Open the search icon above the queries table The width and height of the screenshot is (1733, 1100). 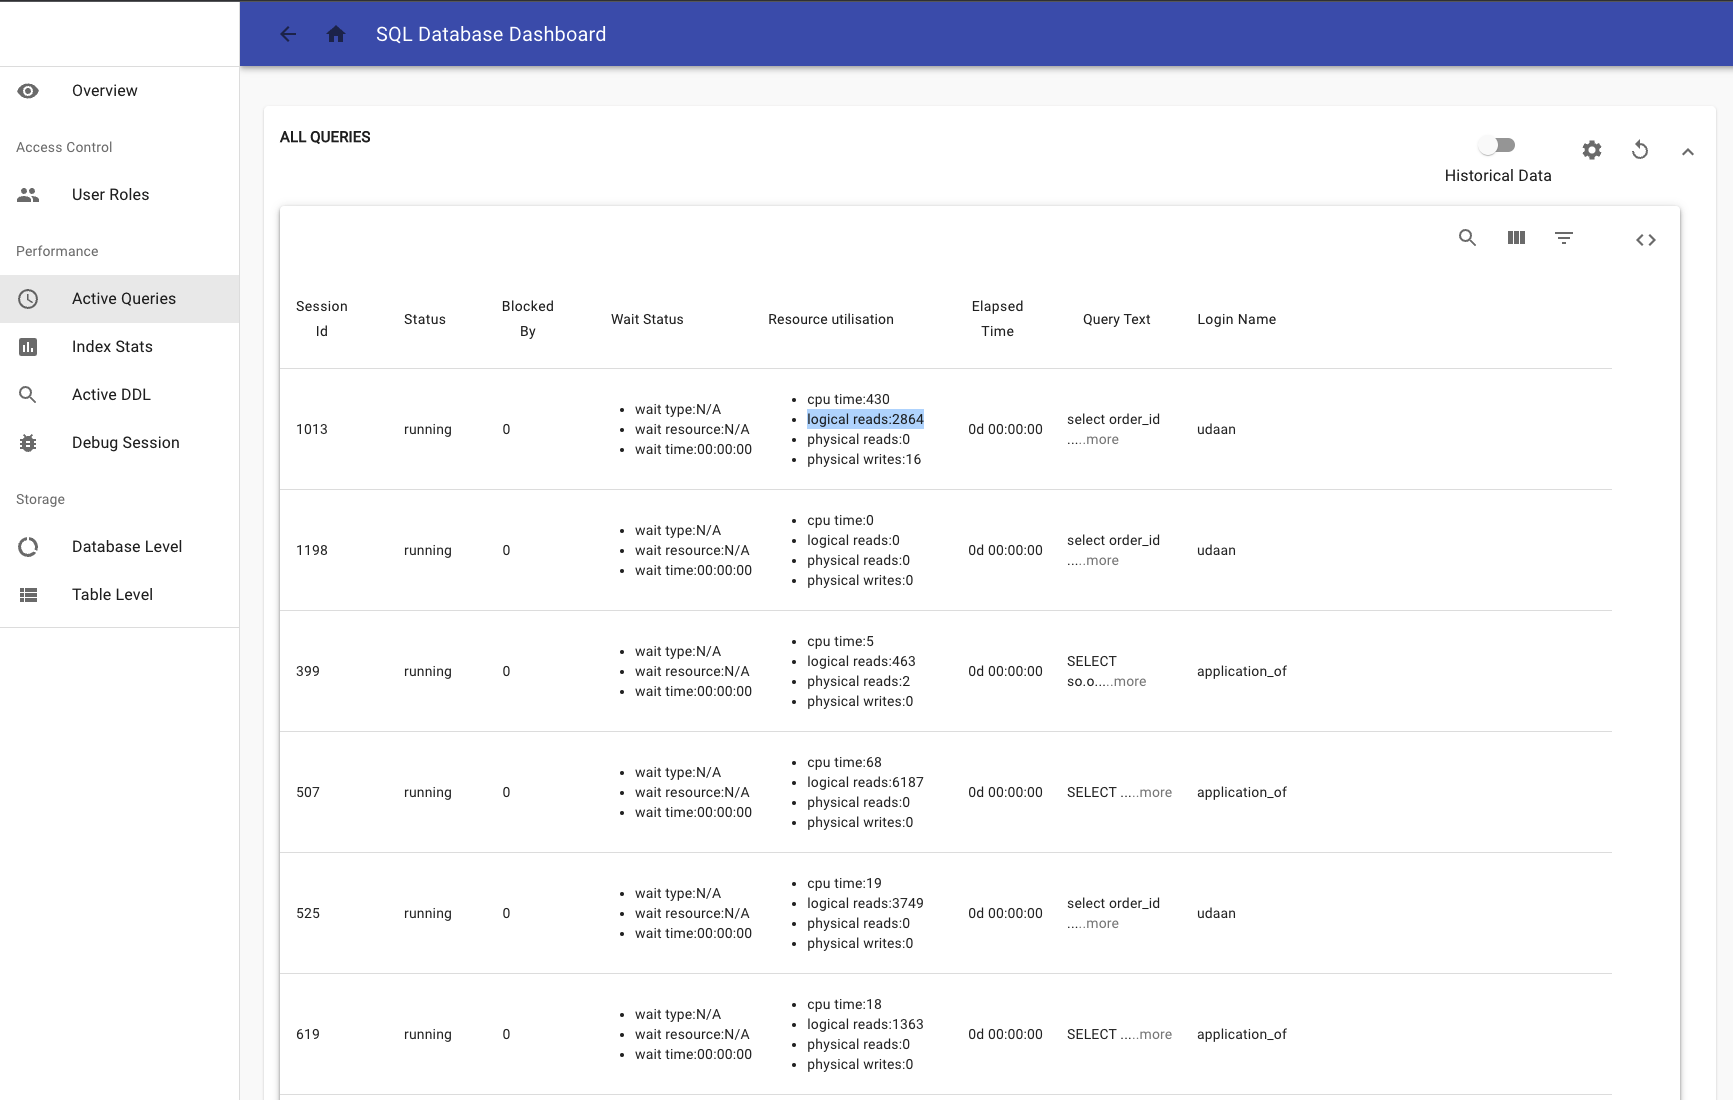[x=1467, y=238]
